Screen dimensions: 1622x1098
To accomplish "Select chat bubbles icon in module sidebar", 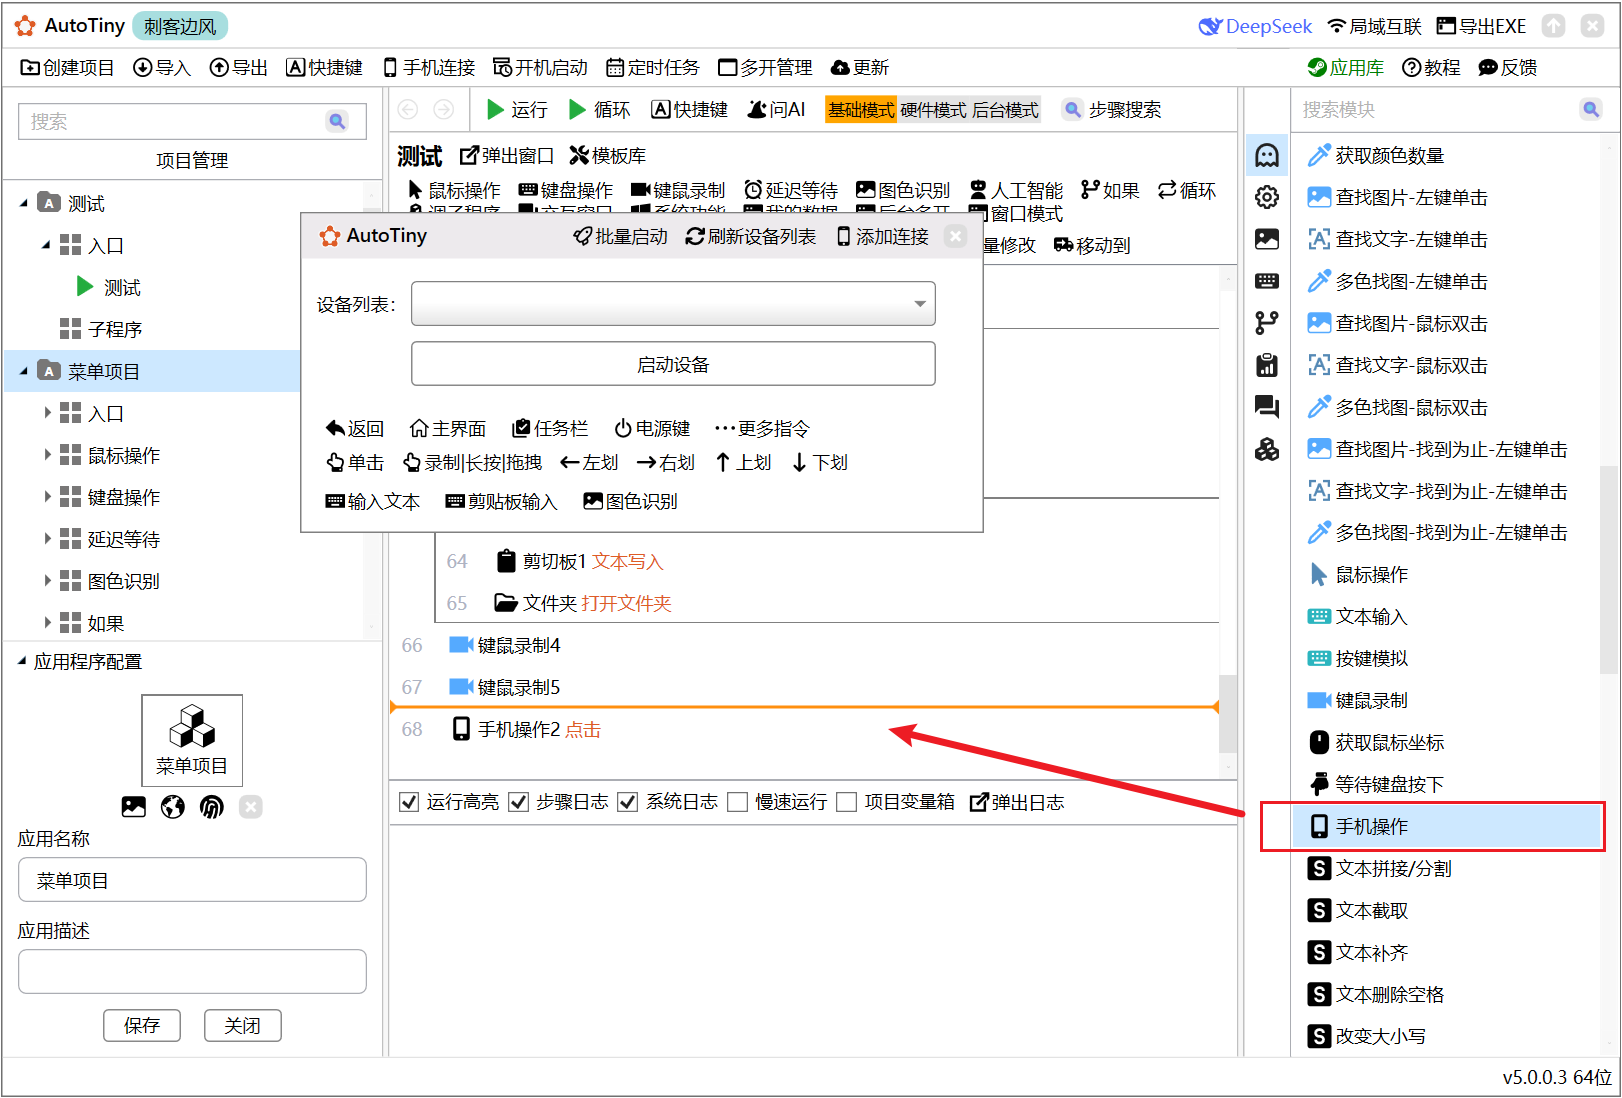I will pyautogui.click(x=1267, y=406).
